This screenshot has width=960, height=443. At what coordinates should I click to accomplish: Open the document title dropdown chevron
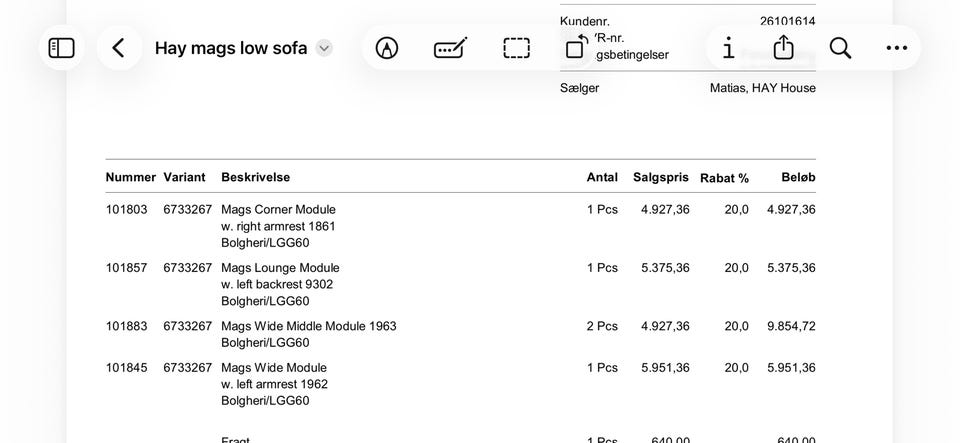coord(324,48)
